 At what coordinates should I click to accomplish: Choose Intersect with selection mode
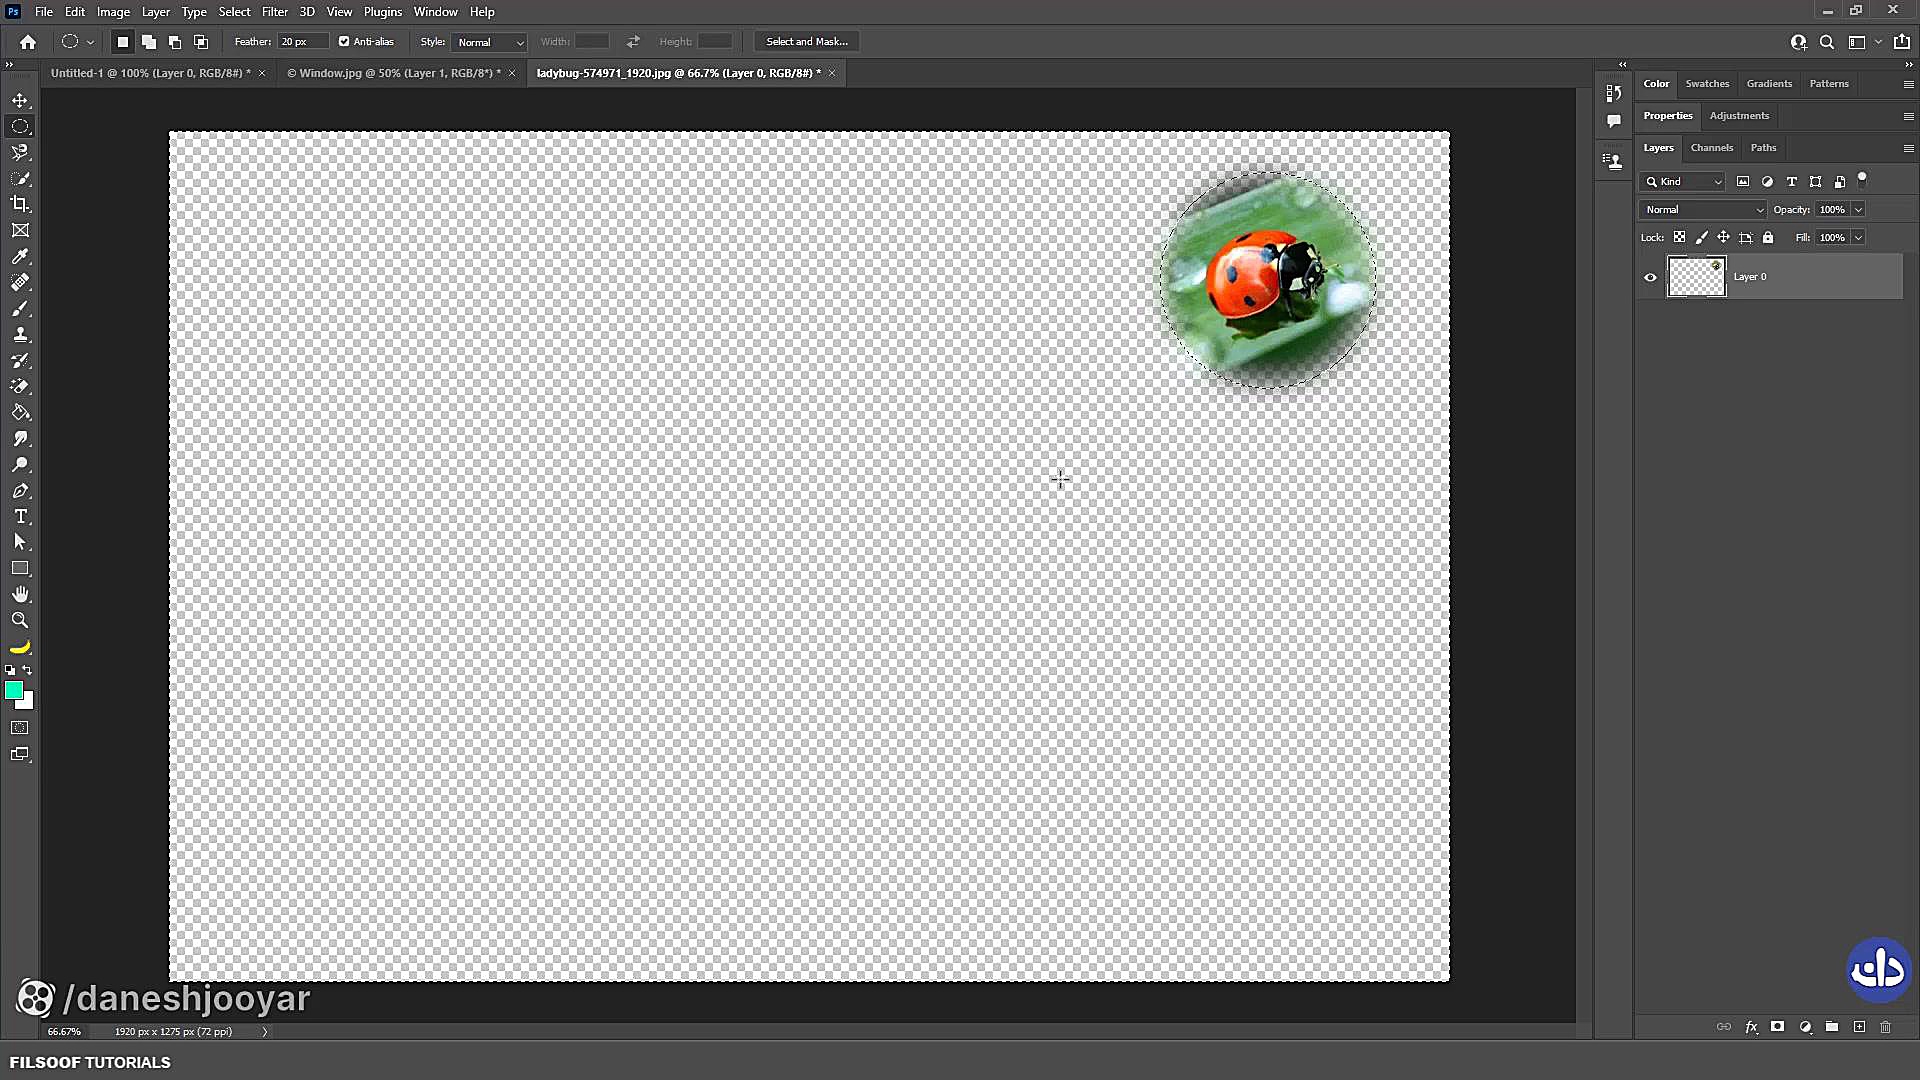pyautogui.click(x=201, y=42)
